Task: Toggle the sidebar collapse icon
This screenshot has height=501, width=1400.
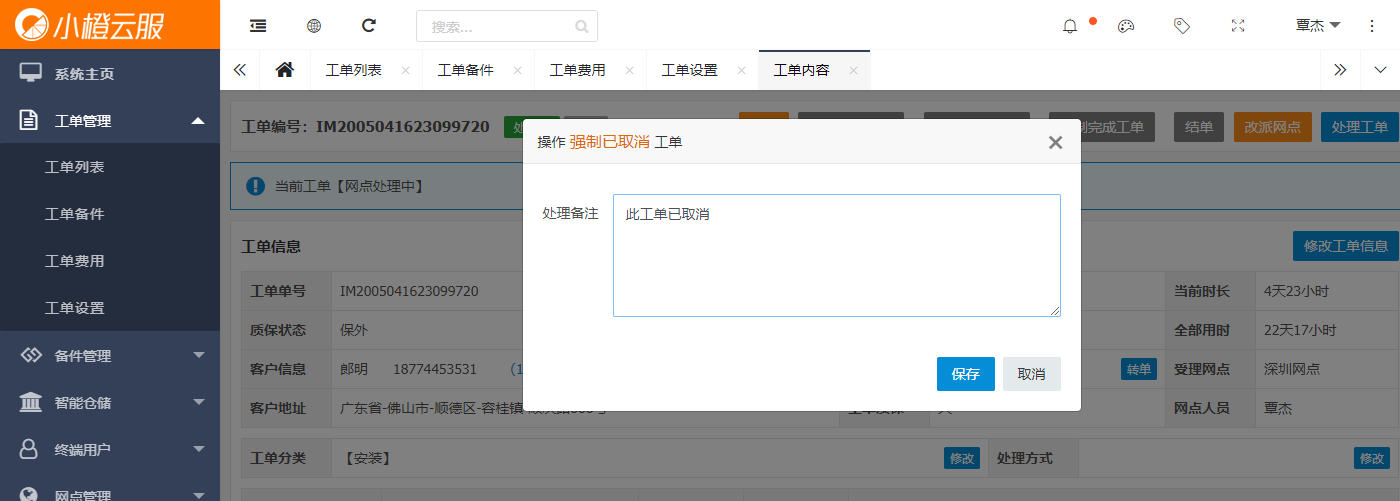Action: coord(258,26)
